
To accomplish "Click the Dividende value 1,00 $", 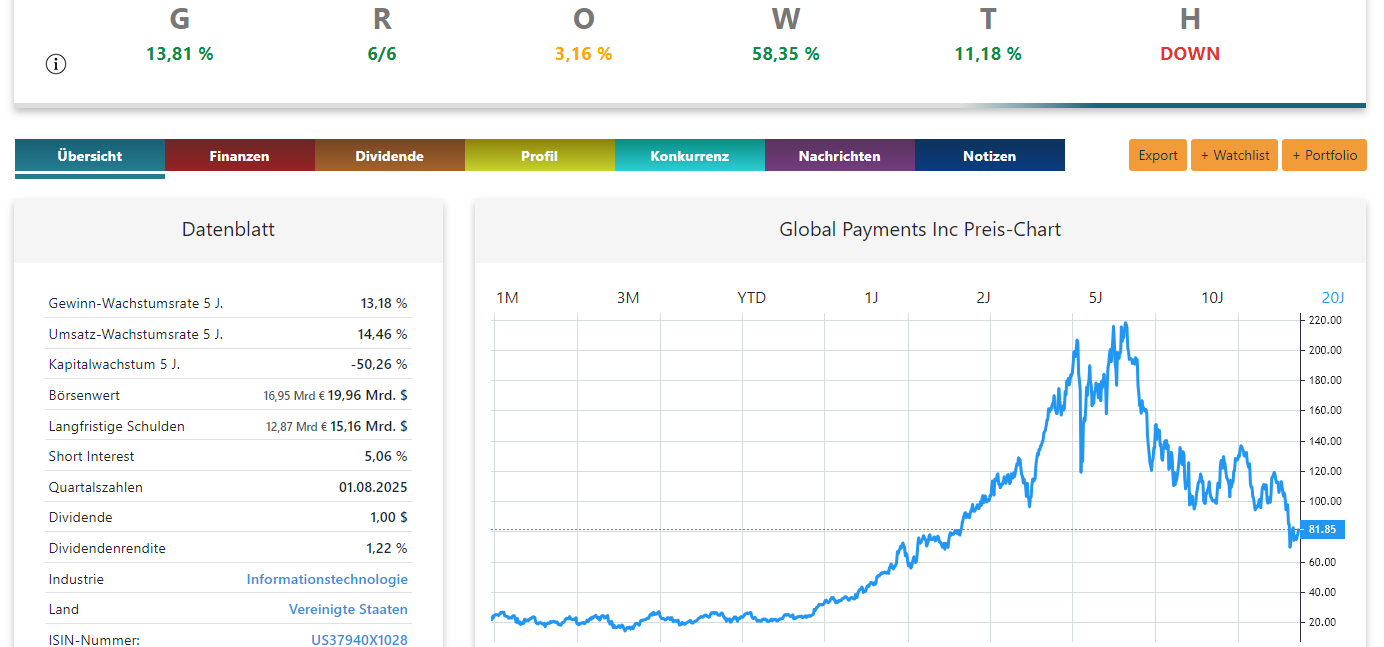I will pyautogui.click(x=389, y=517).
